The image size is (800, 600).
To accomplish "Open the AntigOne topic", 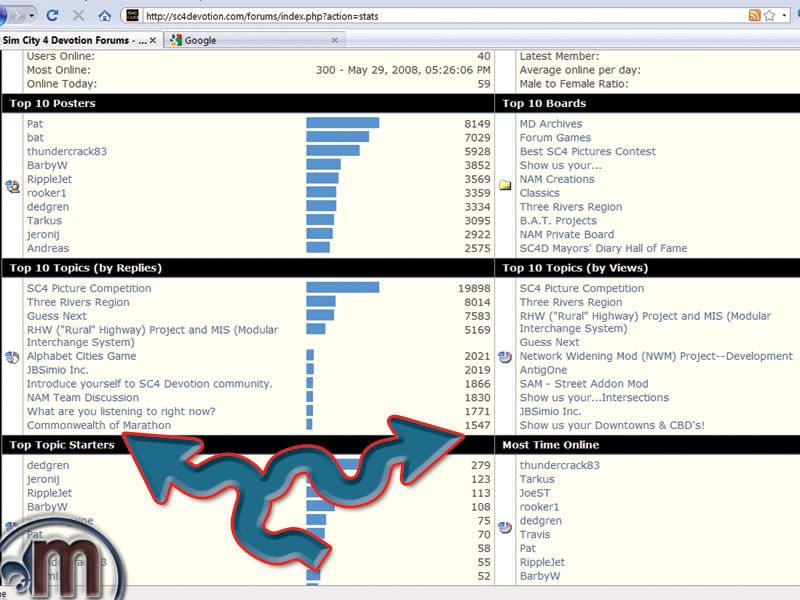I will coord(543,370).
